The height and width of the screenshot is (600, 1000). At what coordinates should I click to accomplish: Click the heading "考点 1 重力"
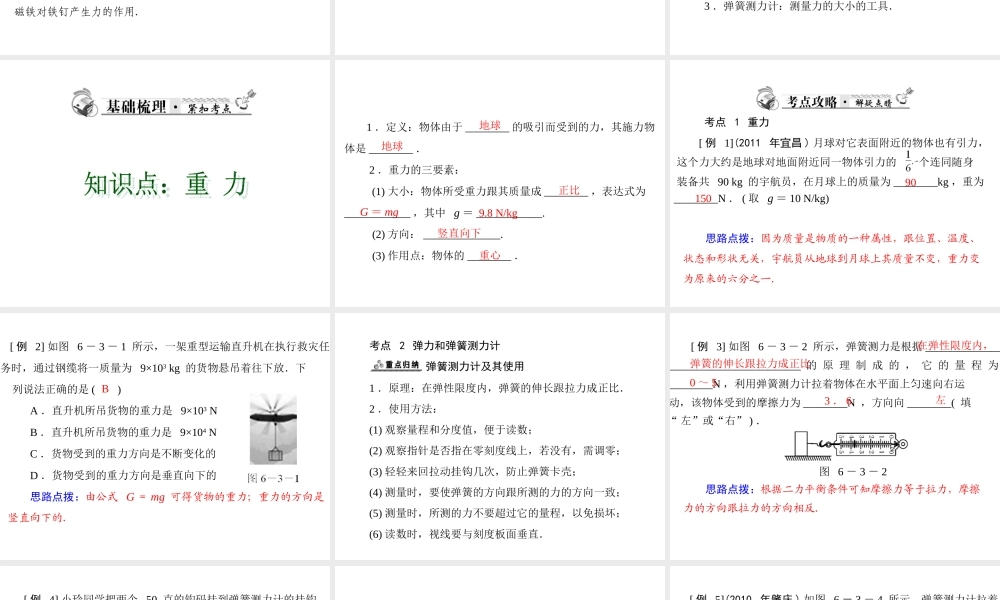737,122
